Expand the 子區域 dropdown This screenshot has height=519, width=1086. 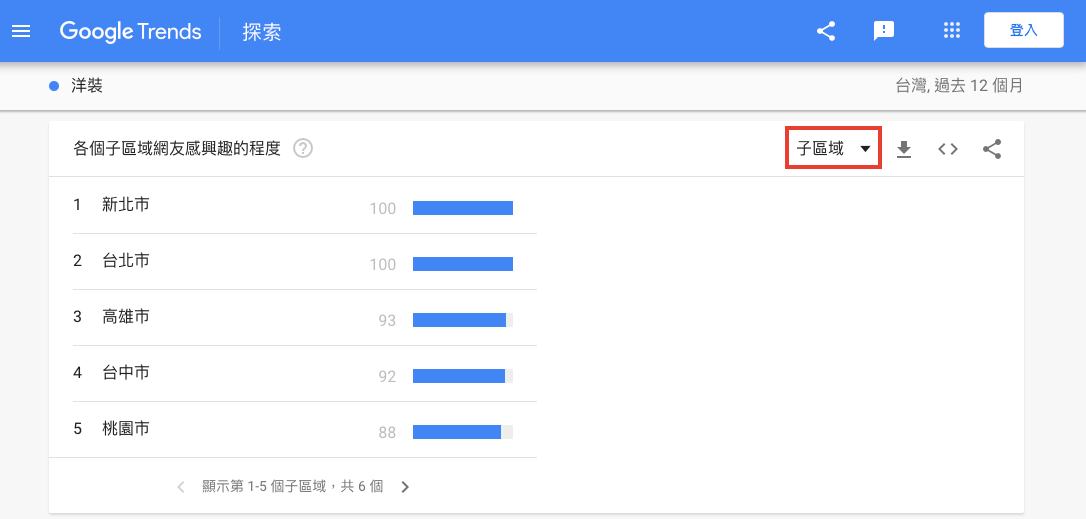click(833, 149)
